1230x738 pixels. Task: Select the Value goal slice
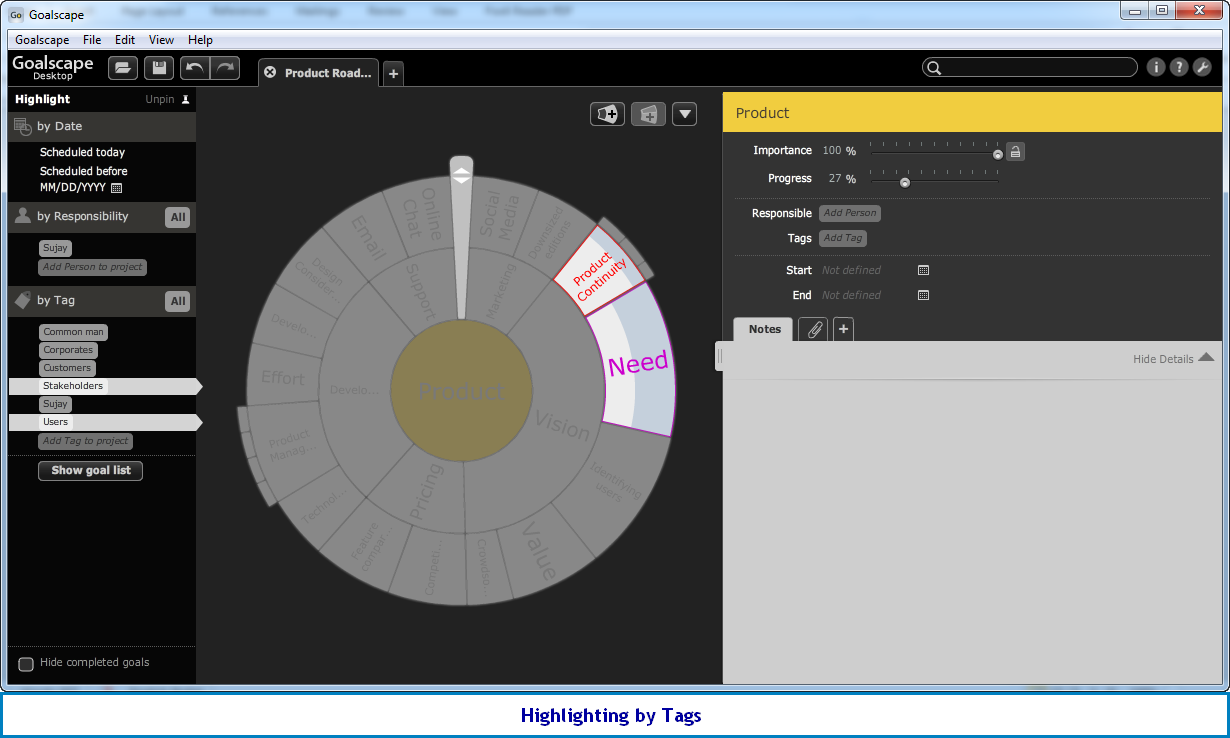[x=540, y=550]
